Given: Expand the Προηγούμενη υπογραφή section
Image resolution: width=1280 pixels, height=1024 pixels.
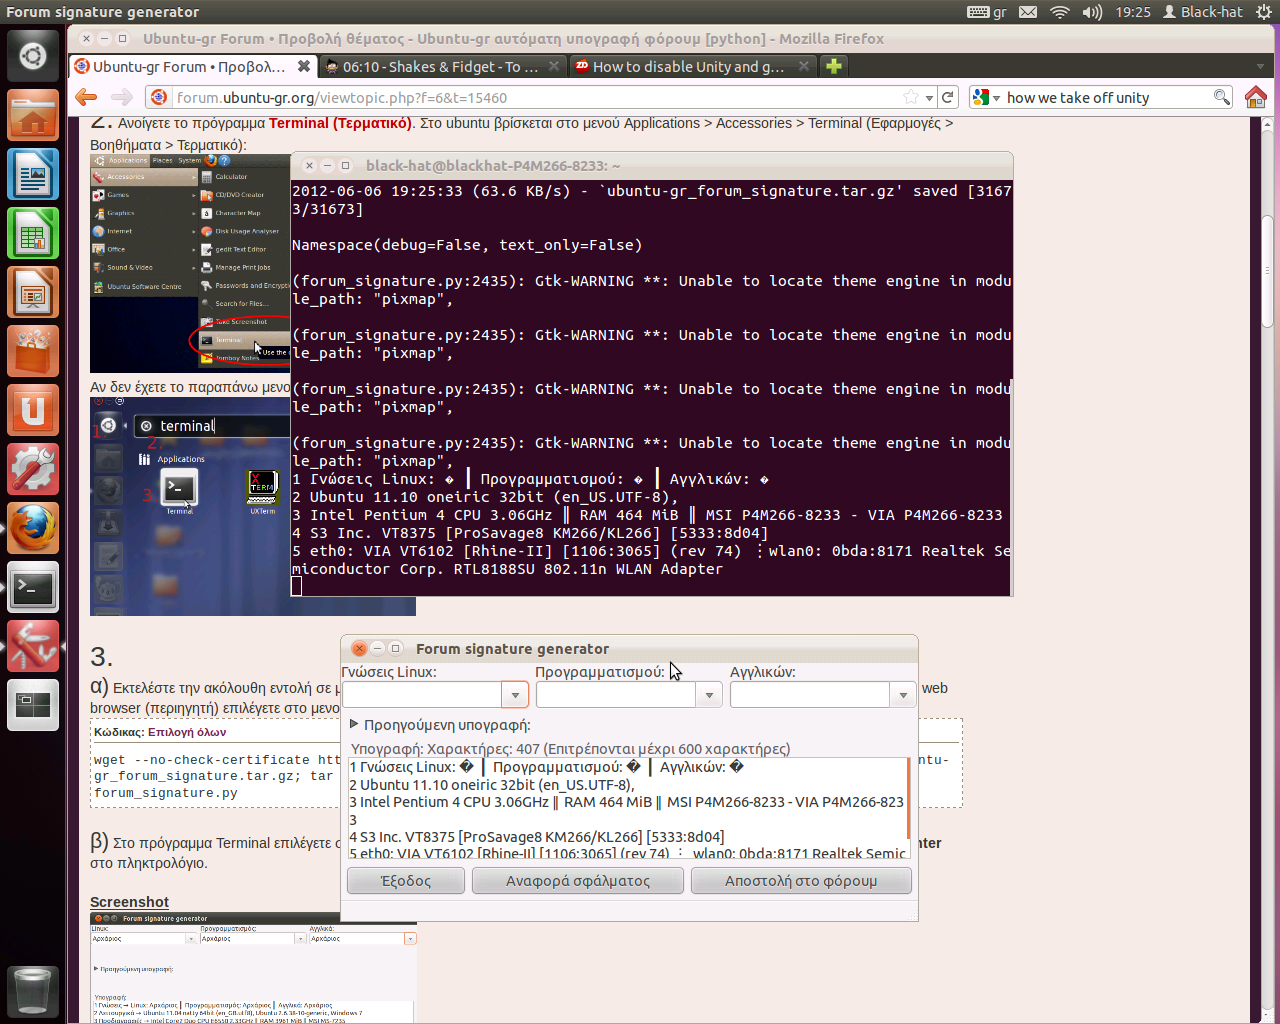Looking at the screenshot, I should (x=354, y=725).
